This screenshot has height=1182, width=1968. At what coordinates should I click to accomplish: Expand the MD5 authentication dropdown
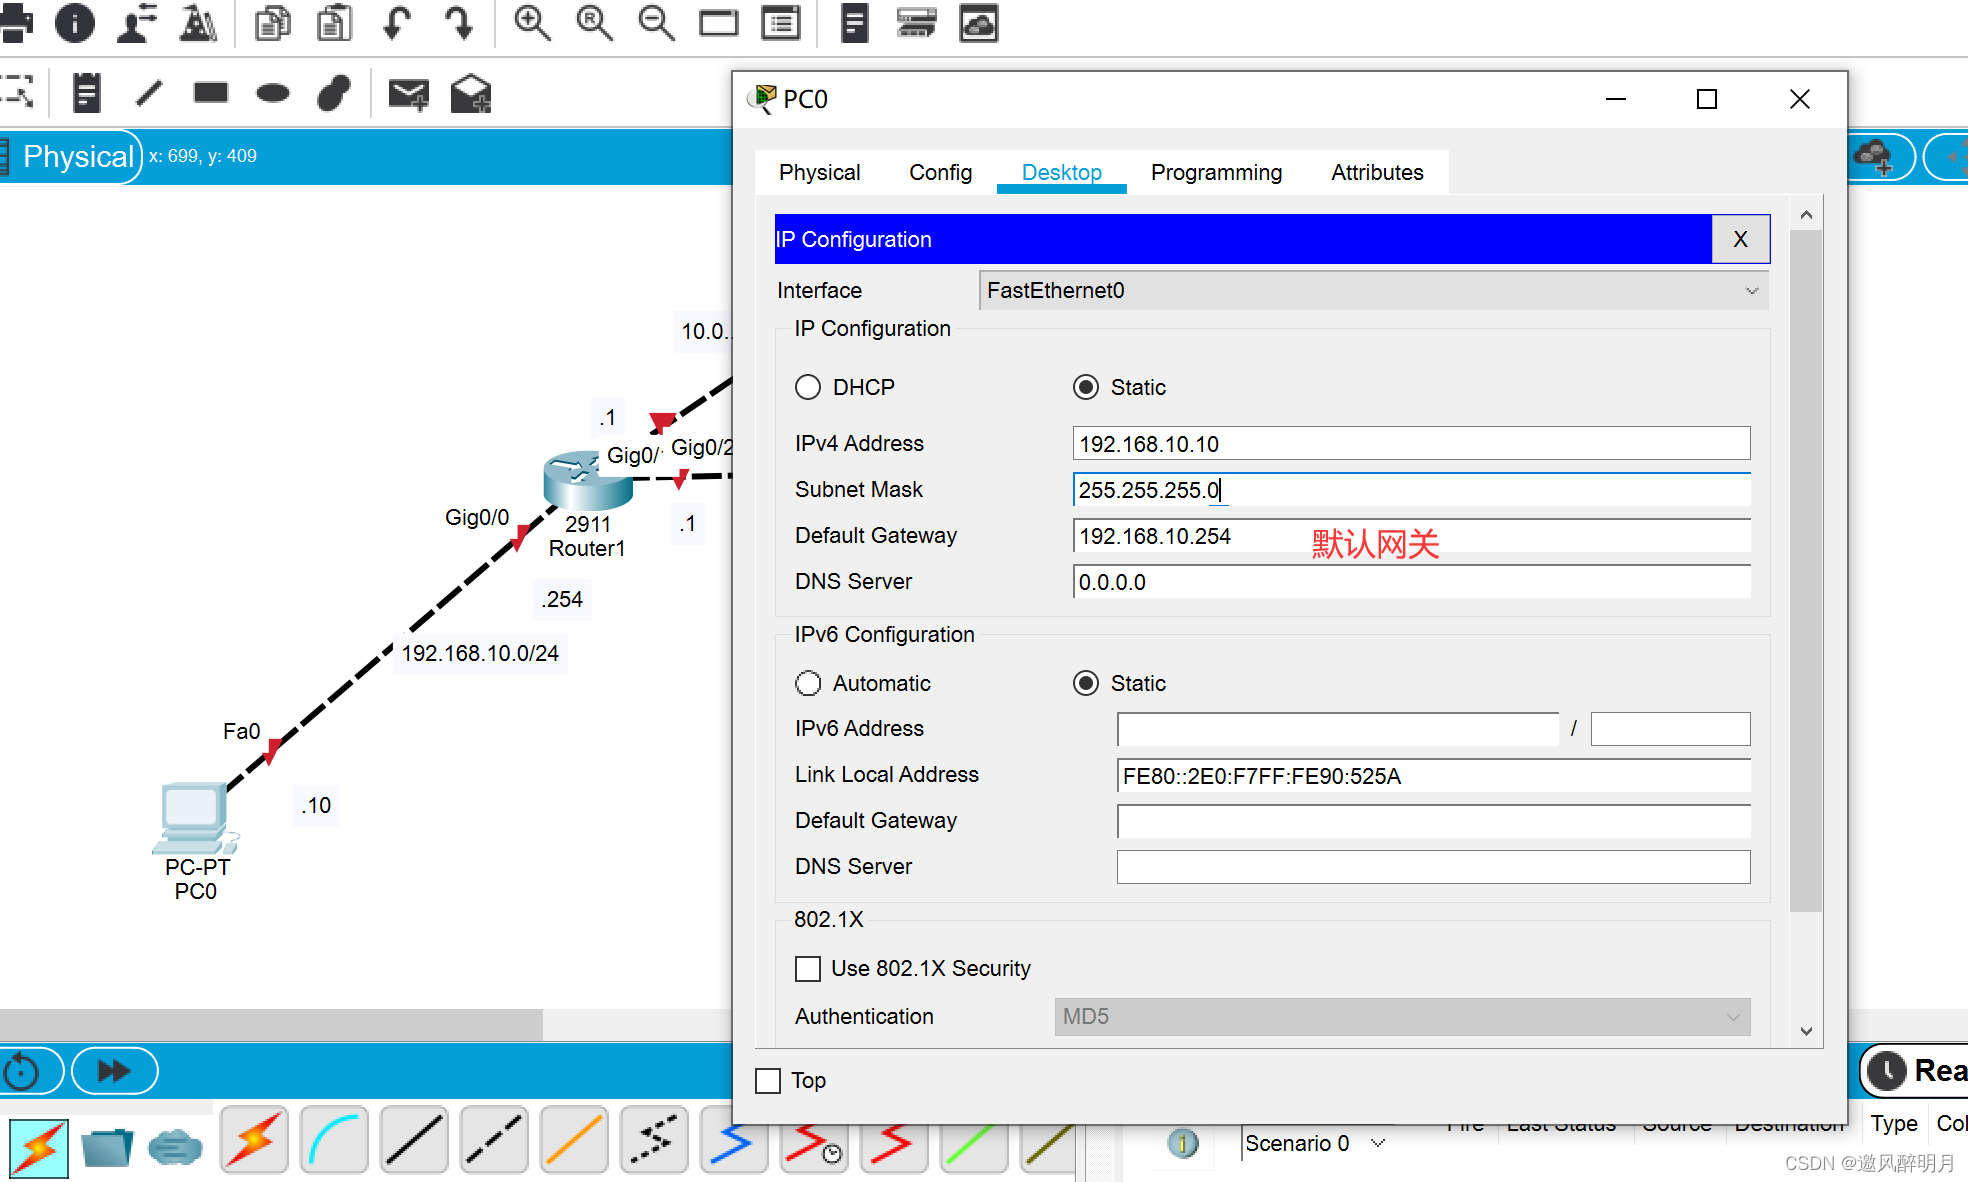coord(1402,1016)
